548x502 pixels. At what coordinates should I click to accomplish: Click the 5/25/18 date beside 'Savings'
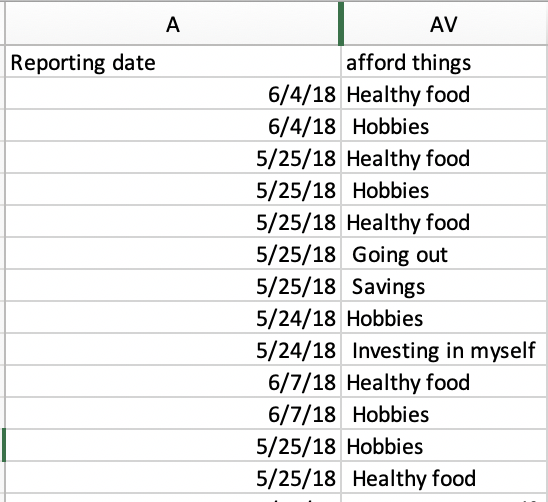pos(173,286)
